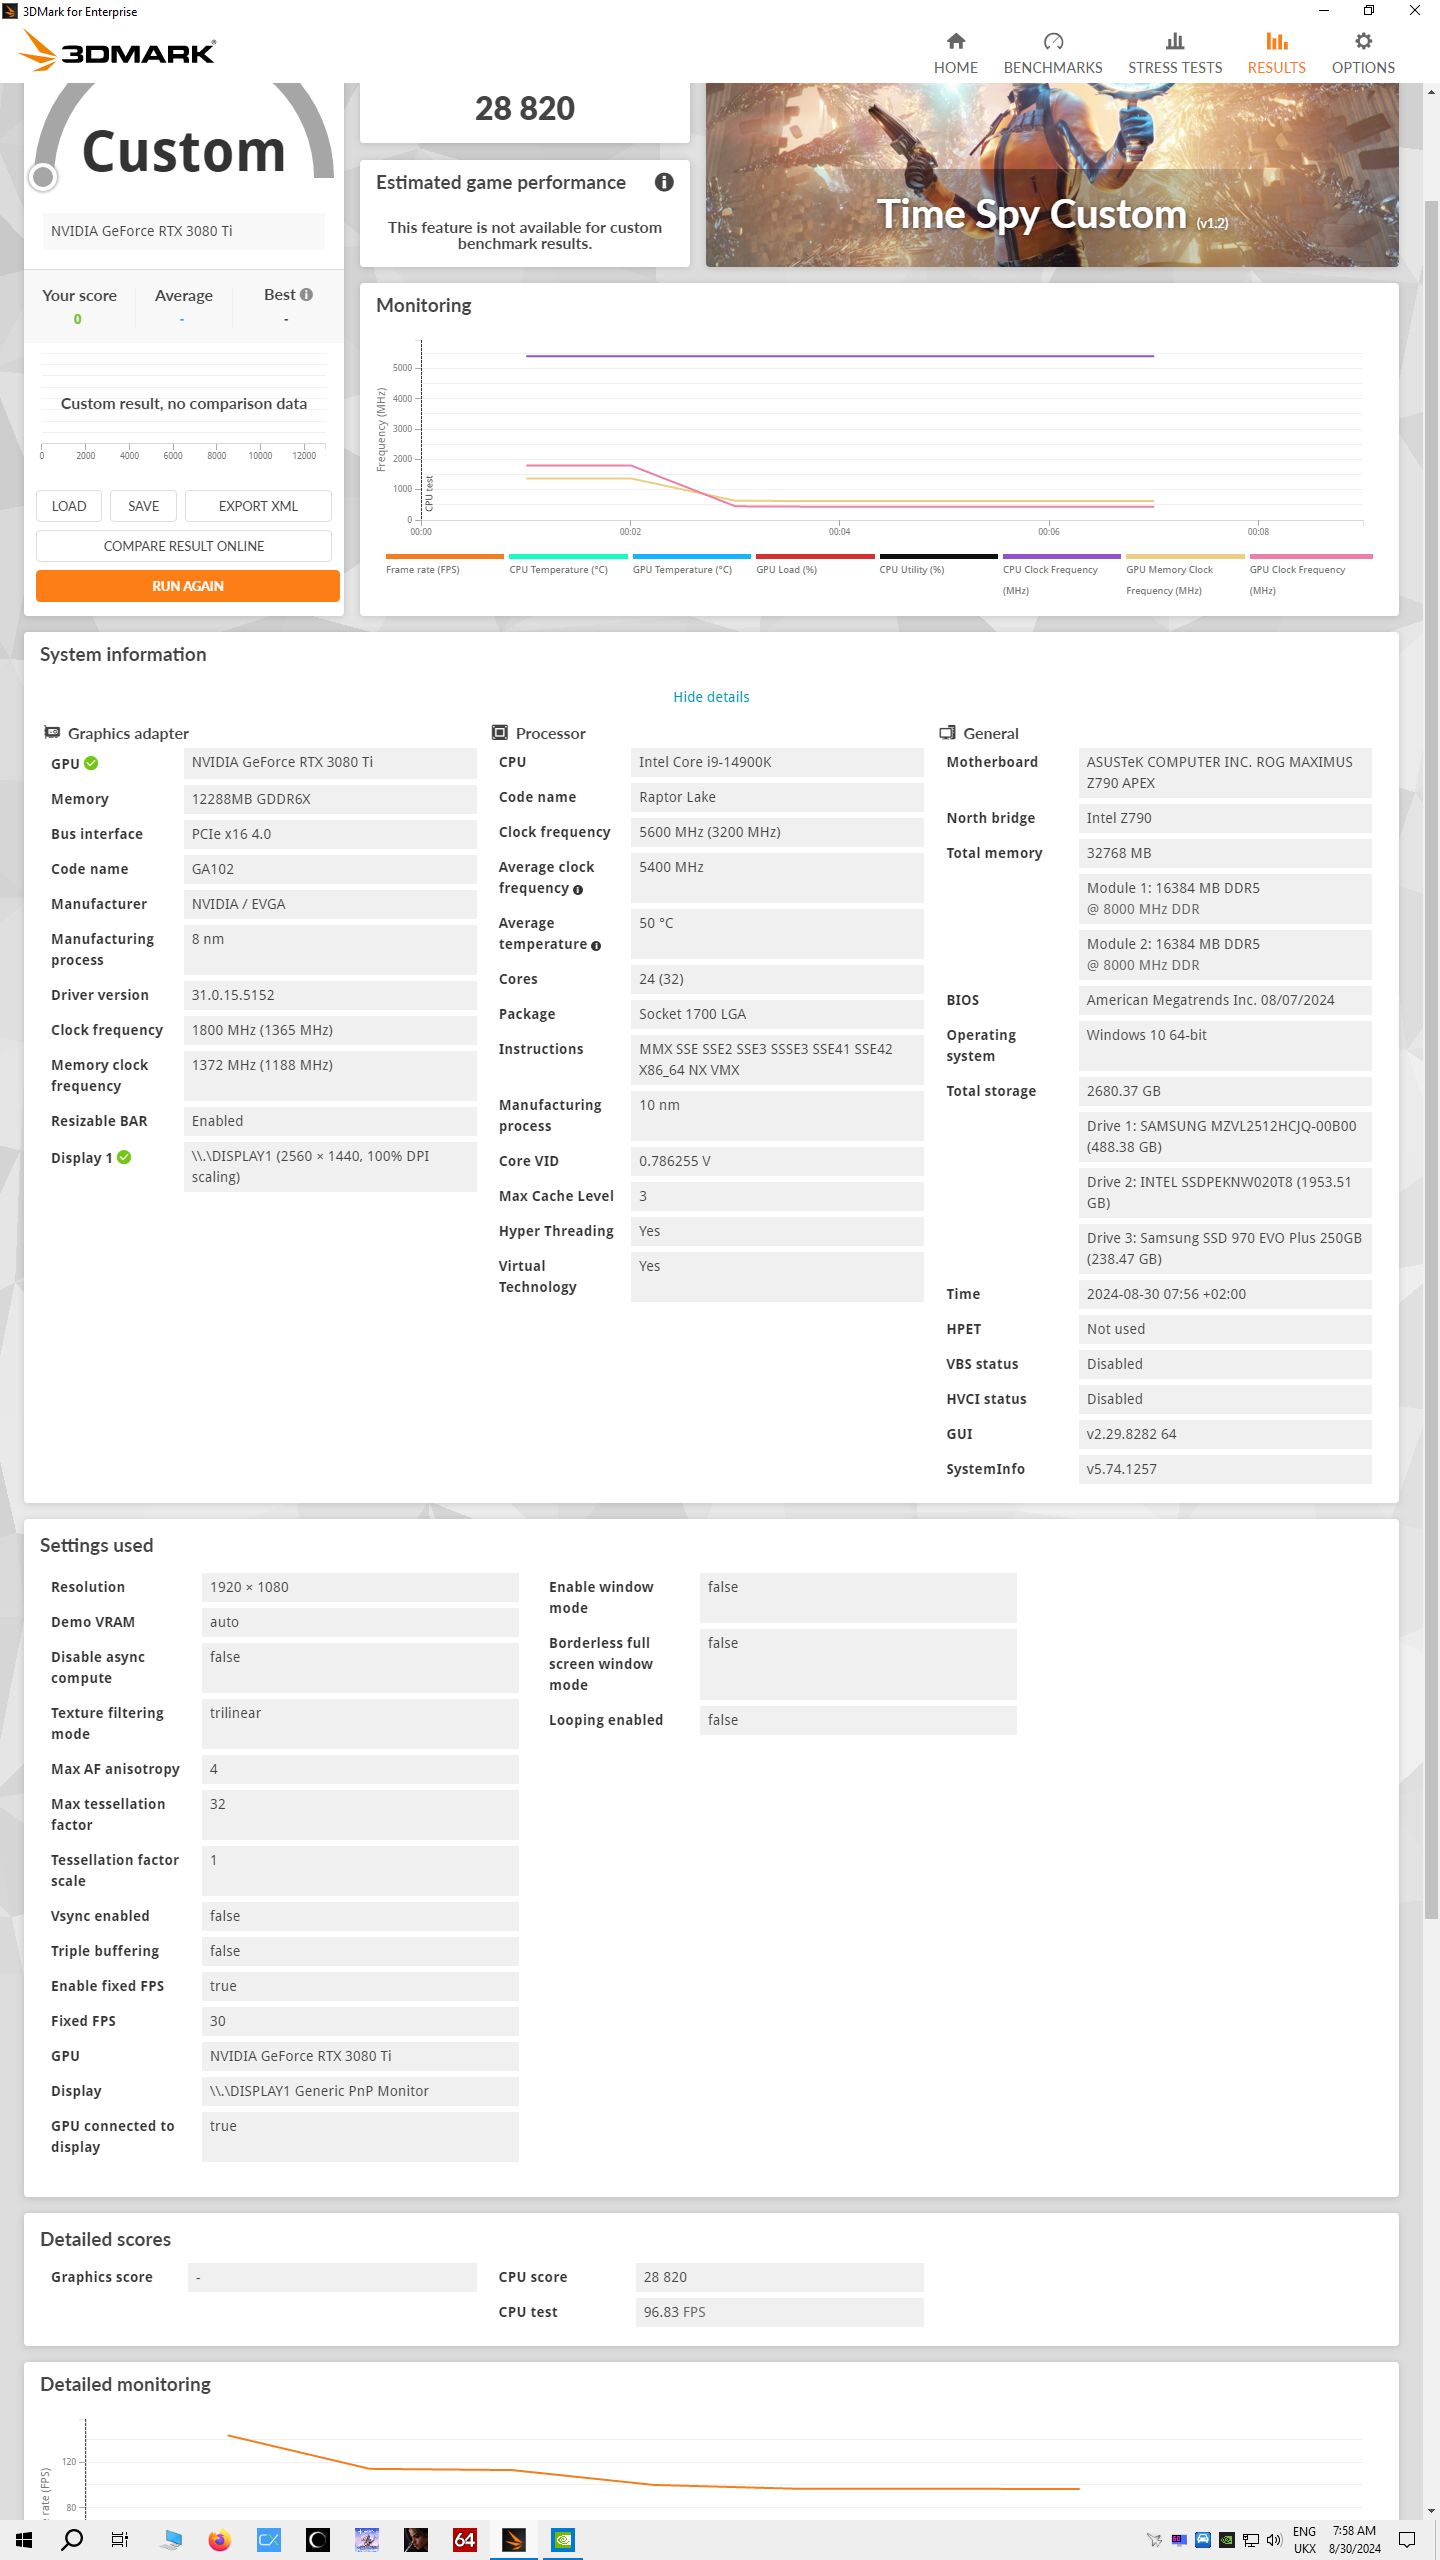Click the orange RUN AGAIN button
The height and width of the screenshot is (2560, 1440).
click(188, 586)
